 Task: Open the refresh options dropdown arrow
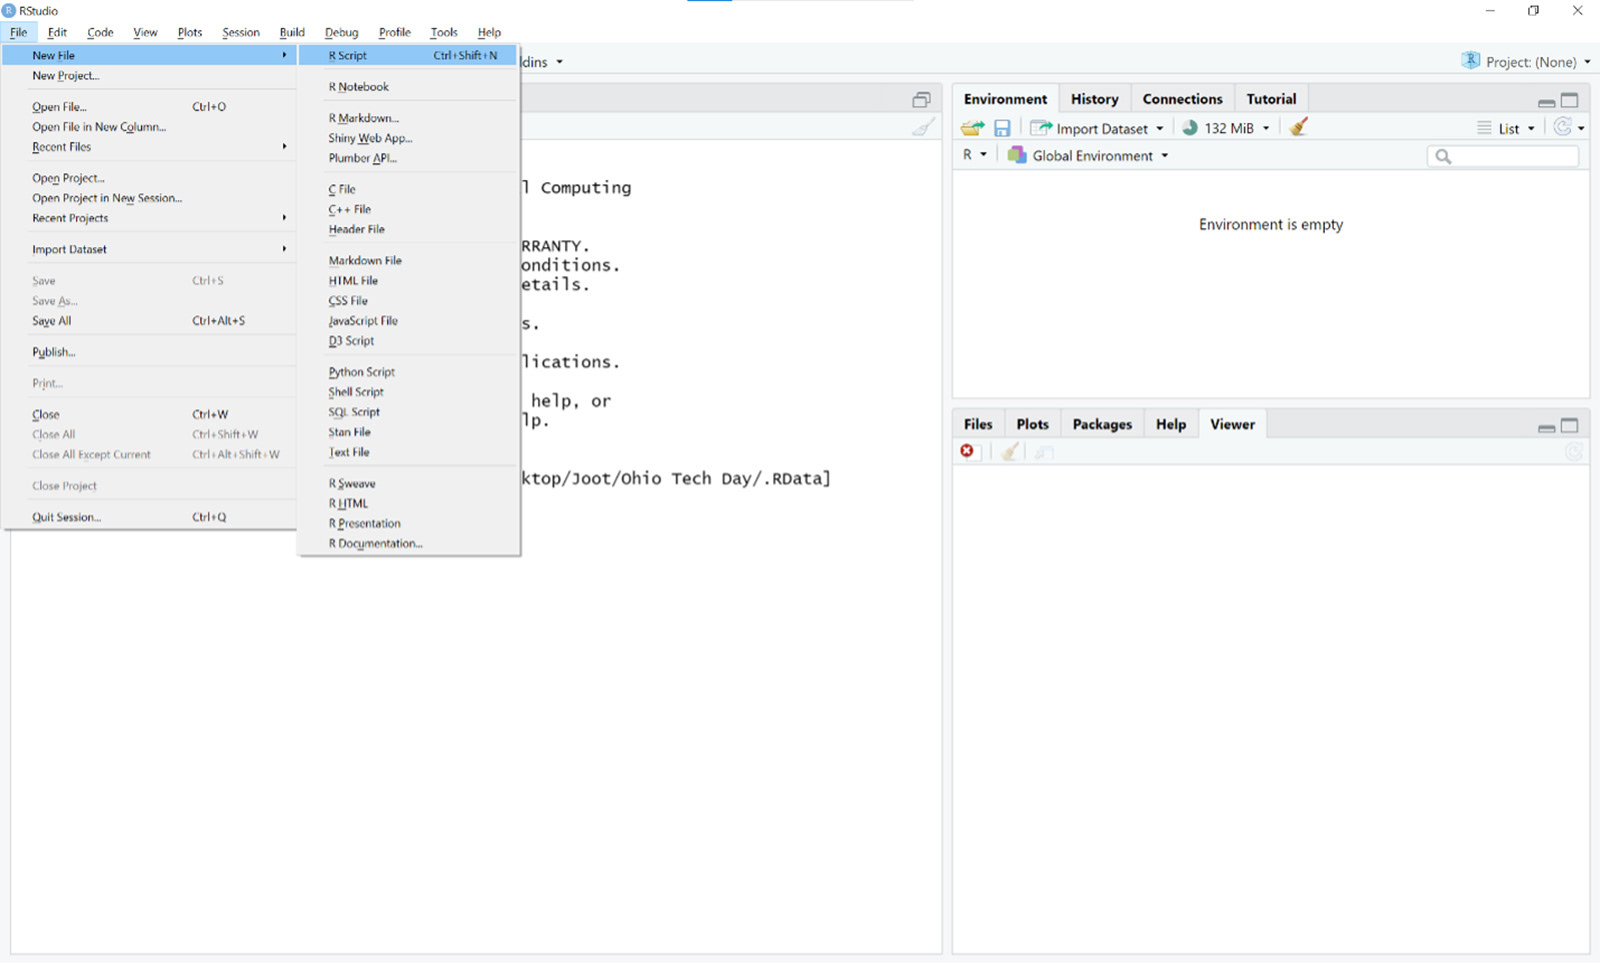pos(1581,128)
